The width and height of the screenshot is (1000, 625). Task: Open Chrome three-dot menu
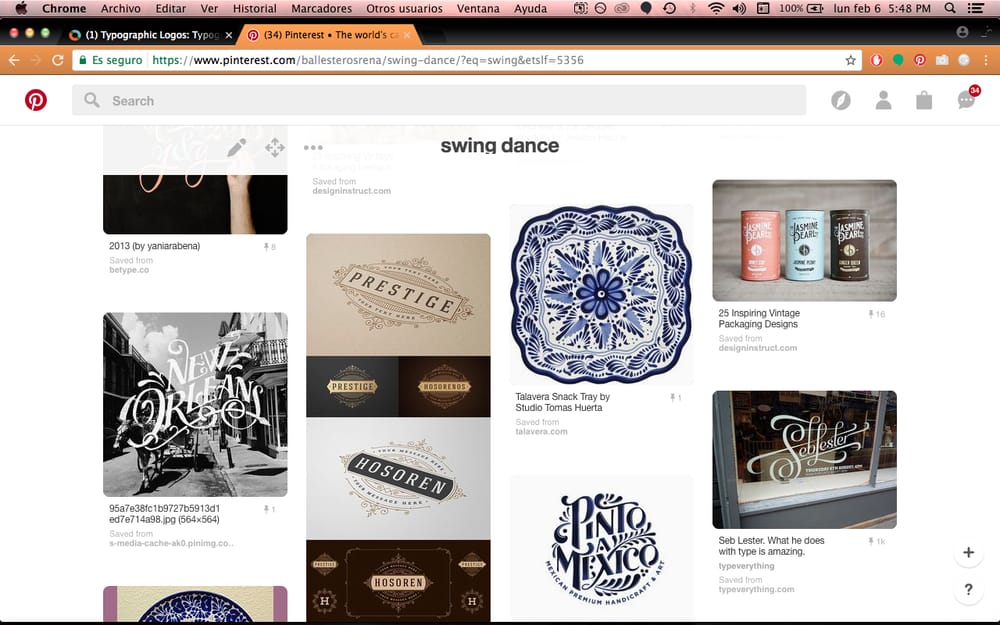986,60
